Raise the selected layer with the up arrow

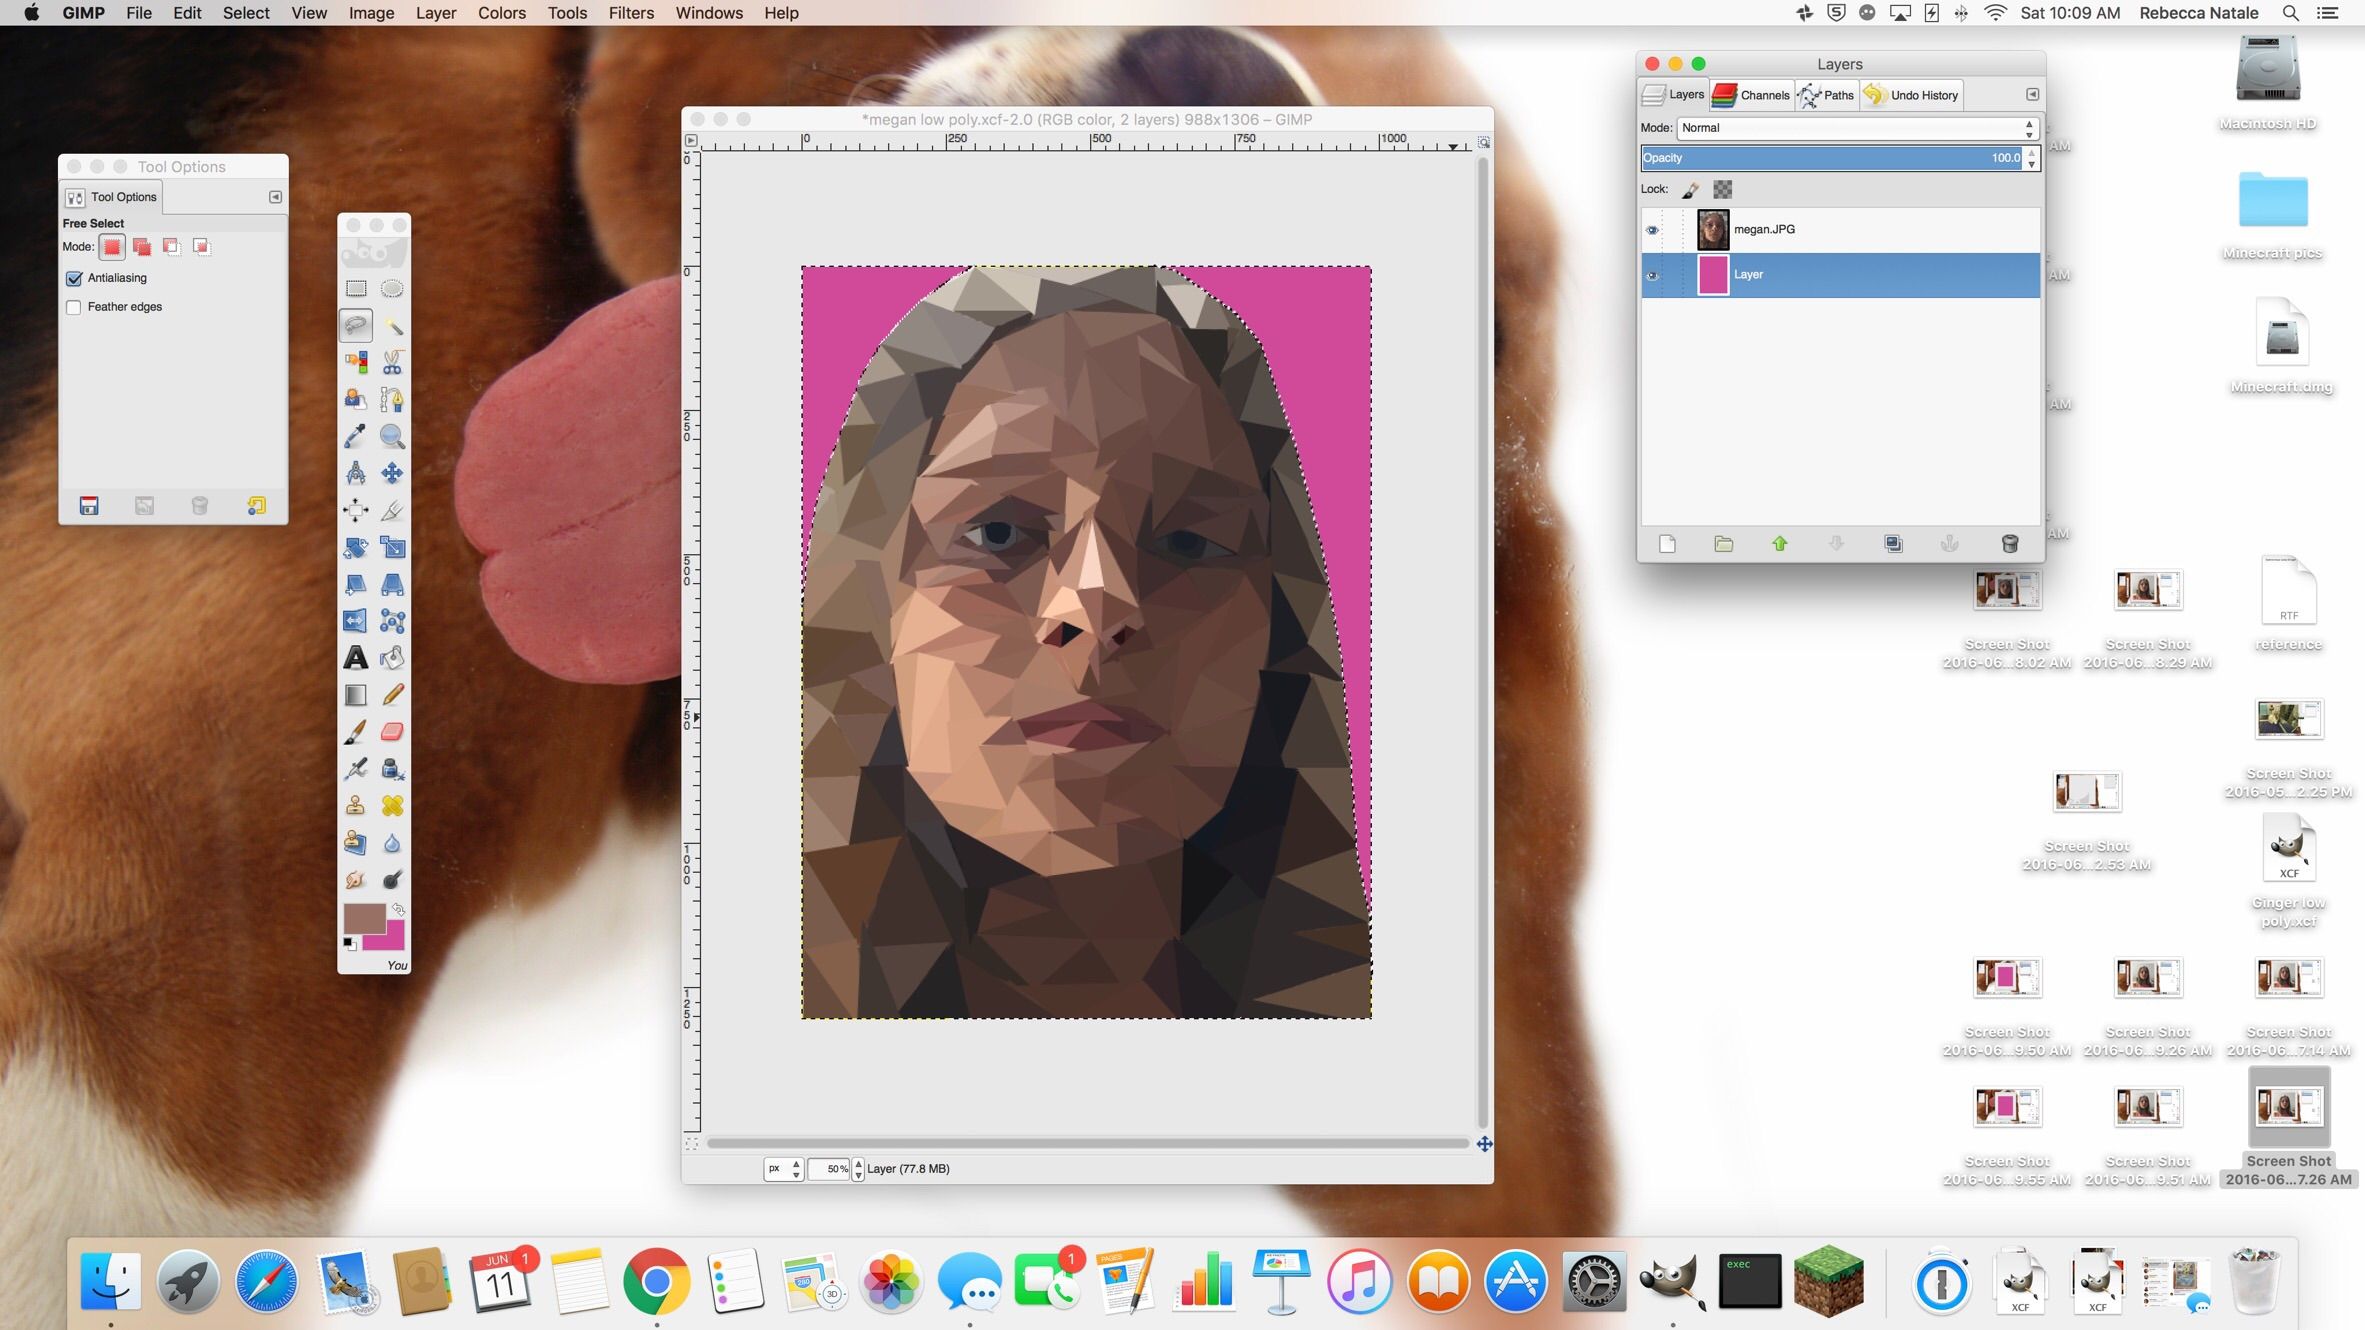(x=1779, y=544)
